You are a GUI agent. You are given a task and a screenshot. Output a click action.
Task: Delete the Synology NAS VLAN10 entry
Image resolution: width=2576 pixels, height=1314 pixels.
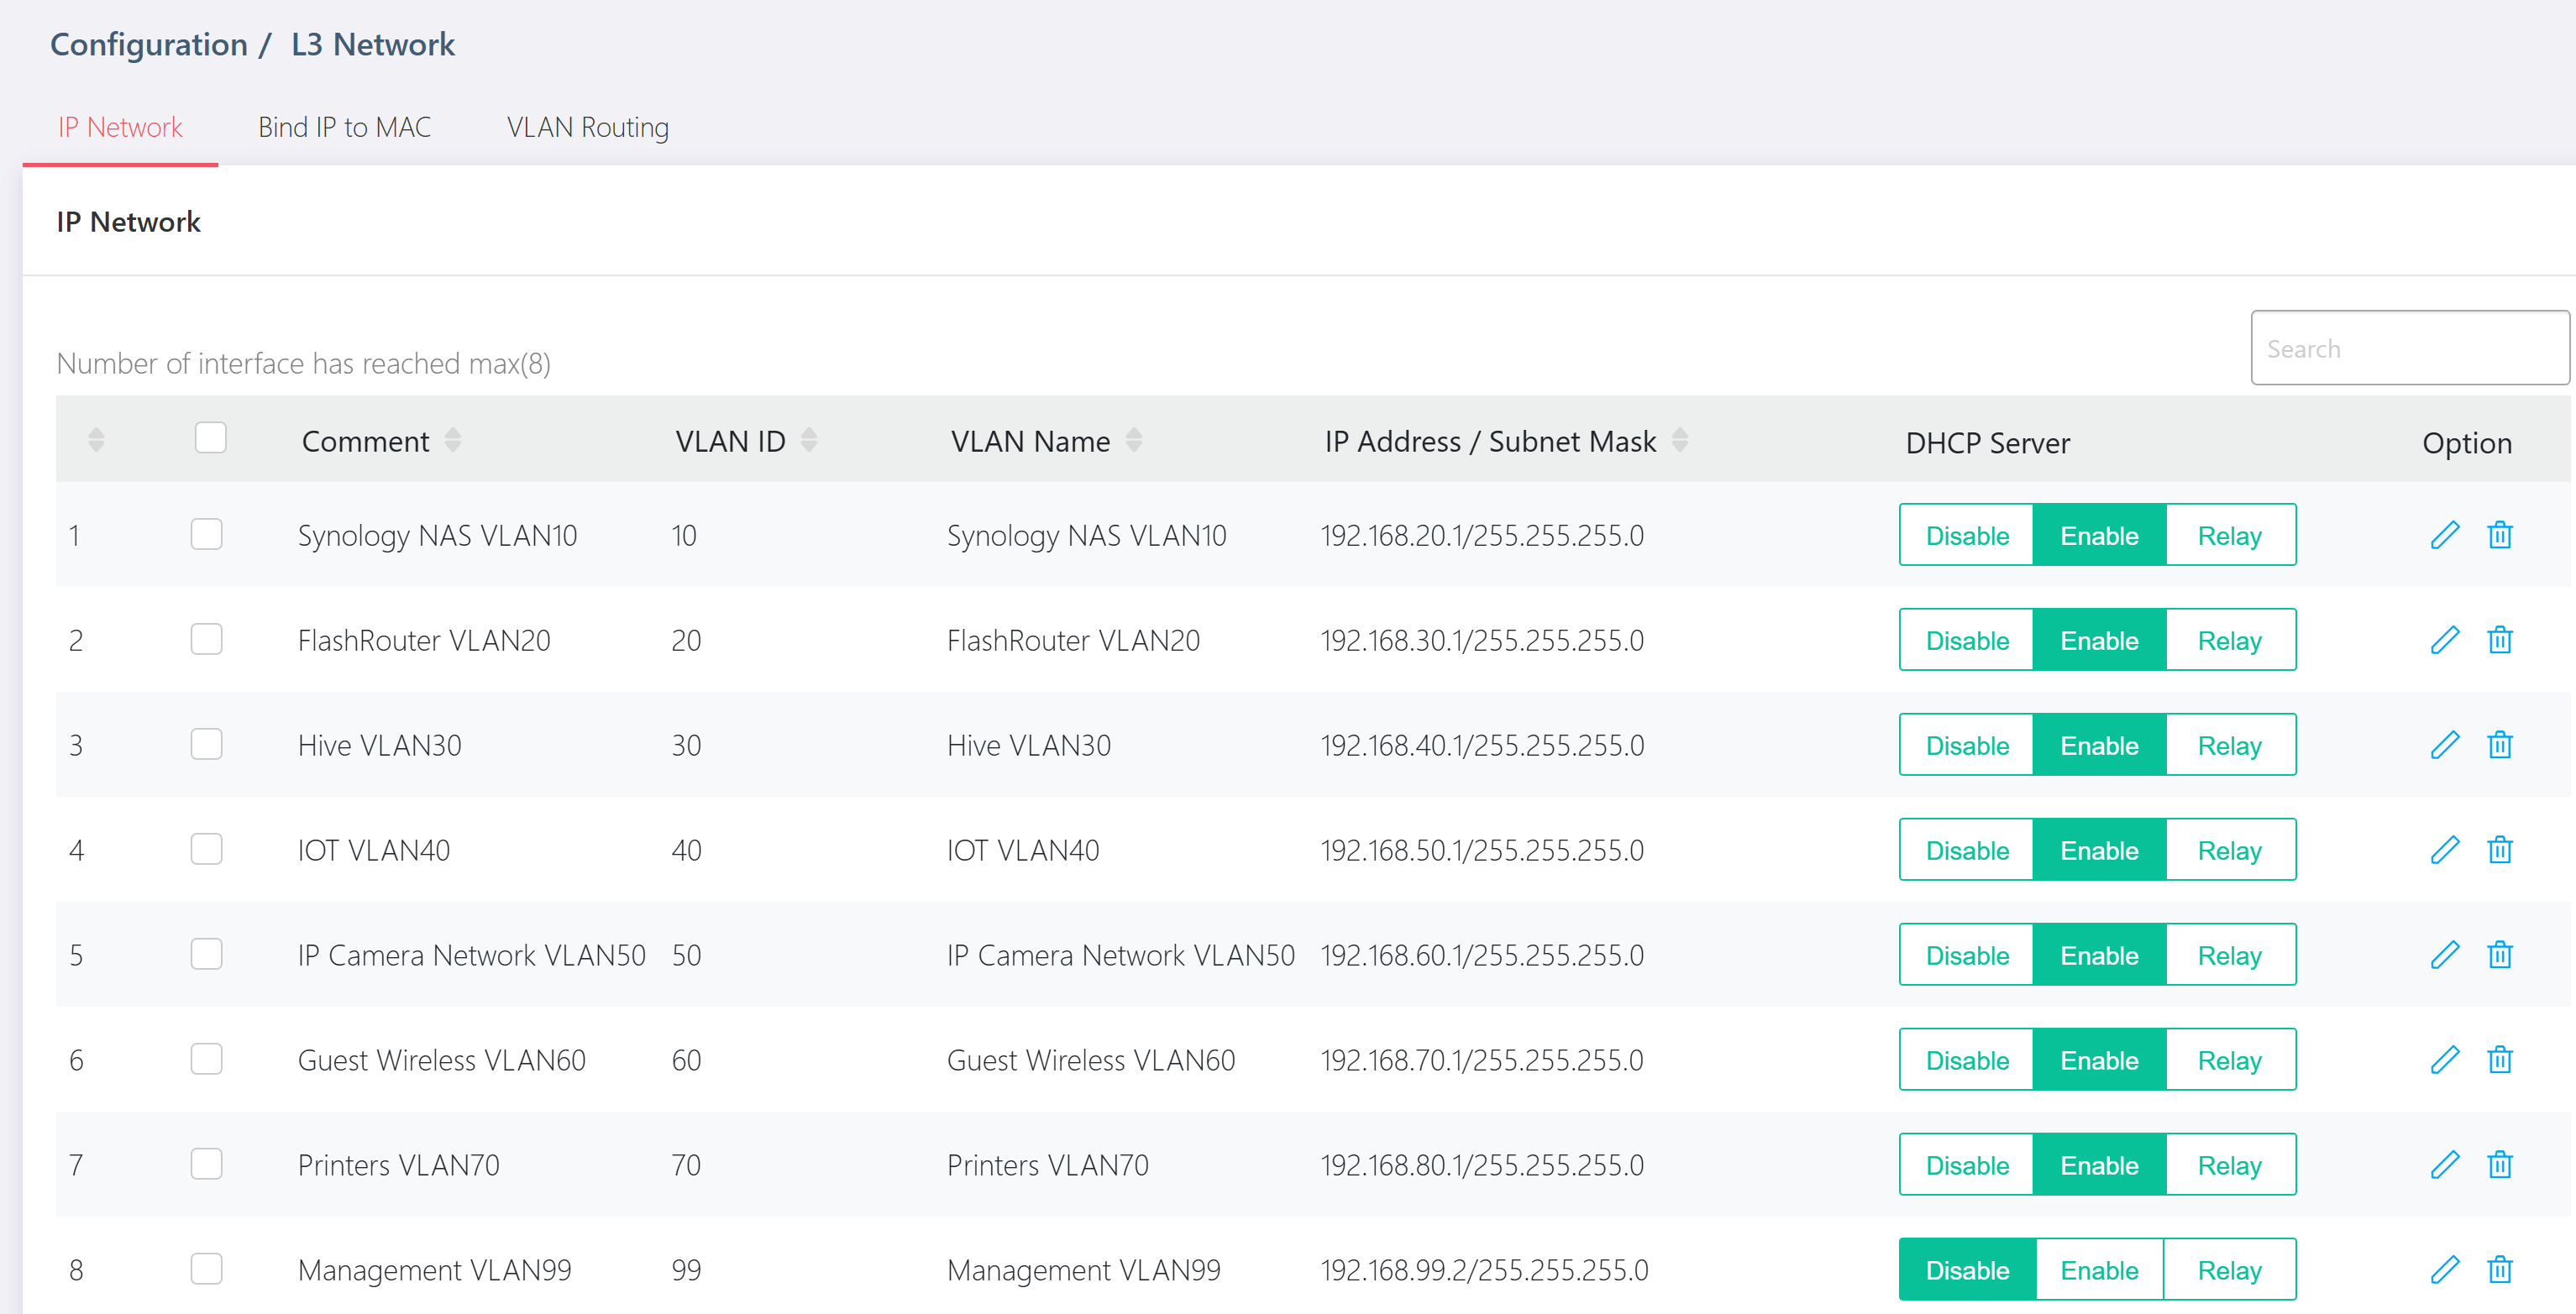click(x=2499, y=535)
